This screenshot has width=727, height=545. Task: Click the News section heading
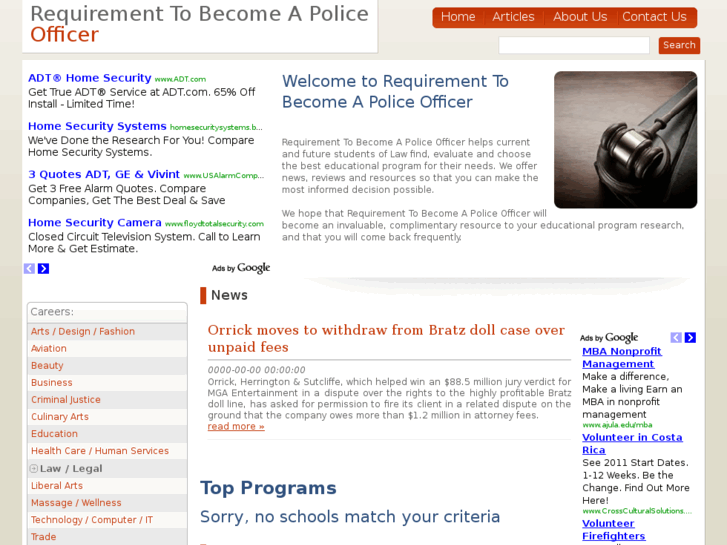229,295
